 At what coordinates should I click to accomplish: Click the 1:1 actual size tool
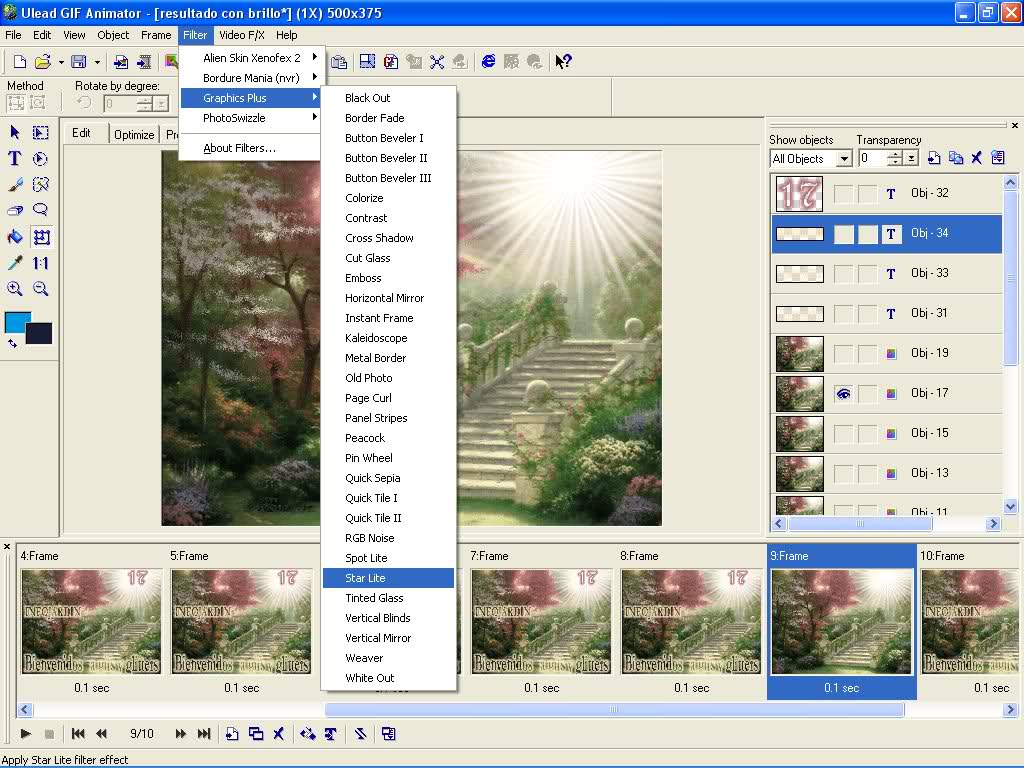pyautogui.click(x=40, y=263)
